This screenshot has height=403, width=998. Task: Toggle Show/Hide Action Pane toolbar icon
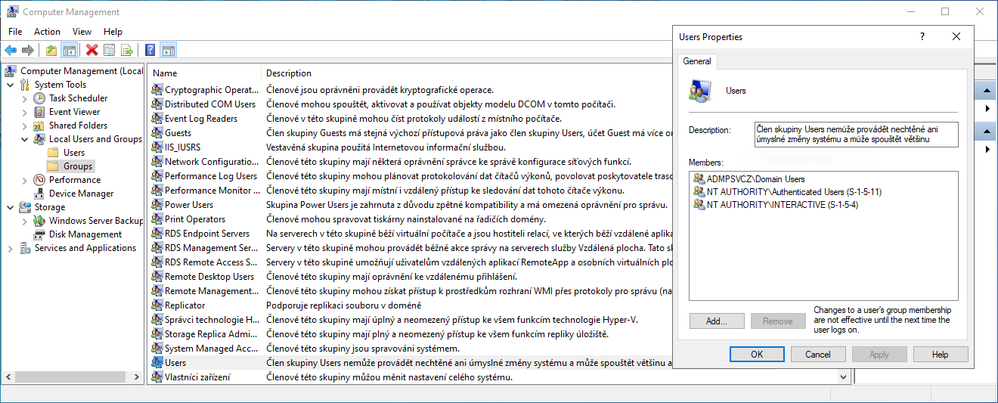(169, 50)
